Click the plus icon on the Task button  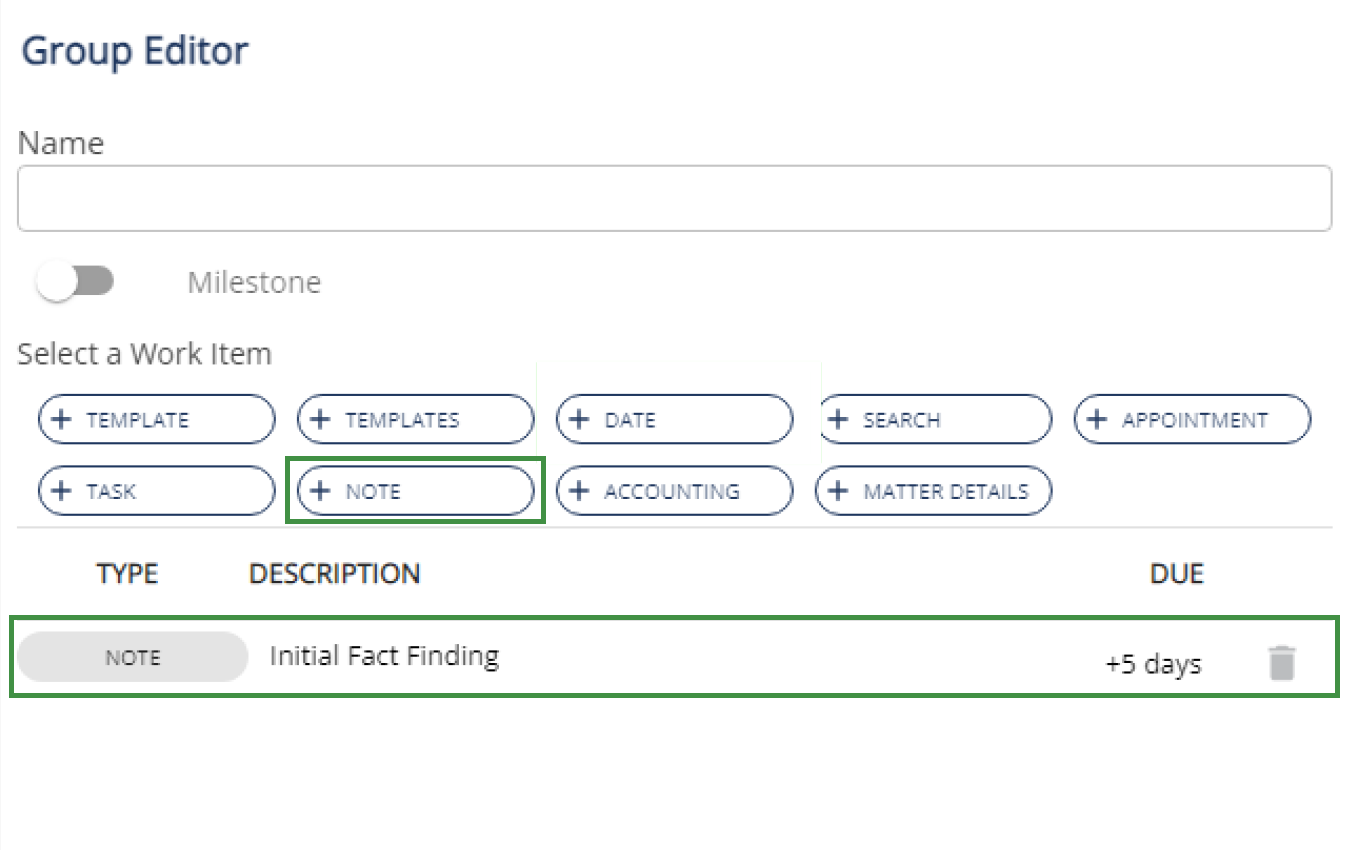click(61, 492)
